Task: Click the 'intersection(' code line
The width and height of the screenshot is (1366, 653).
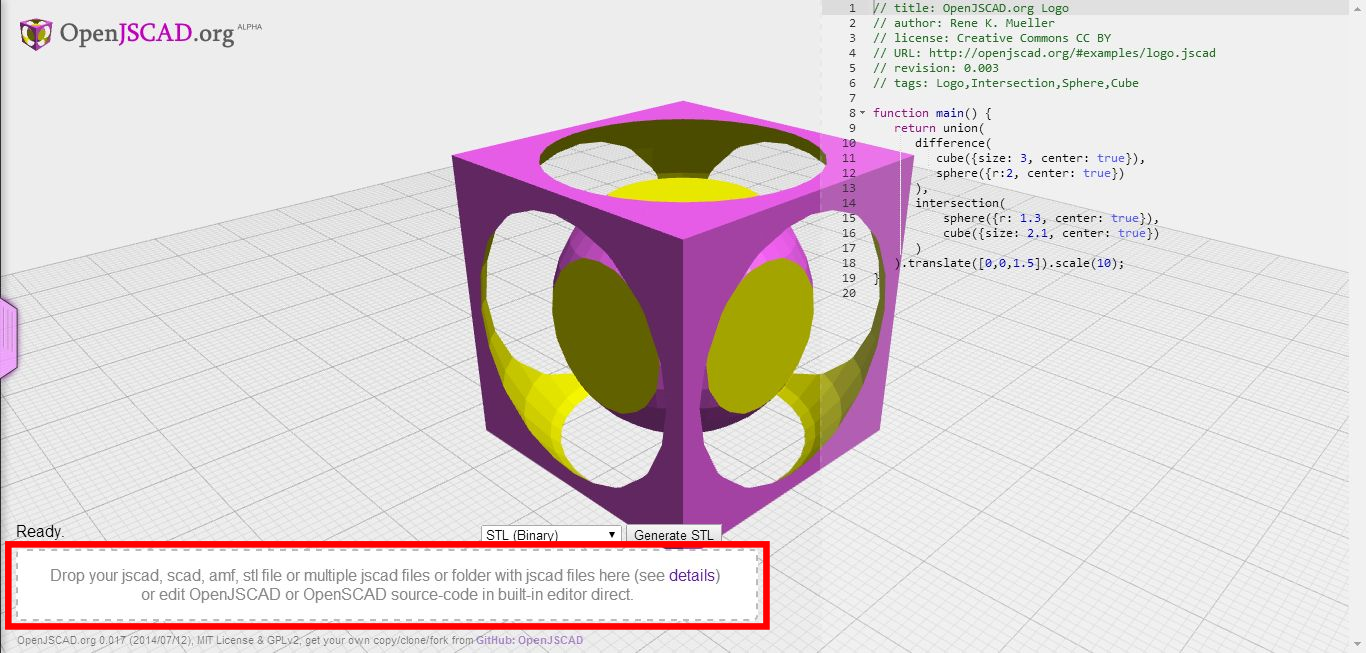Action: pyautogui.click(x=960, y=203)
